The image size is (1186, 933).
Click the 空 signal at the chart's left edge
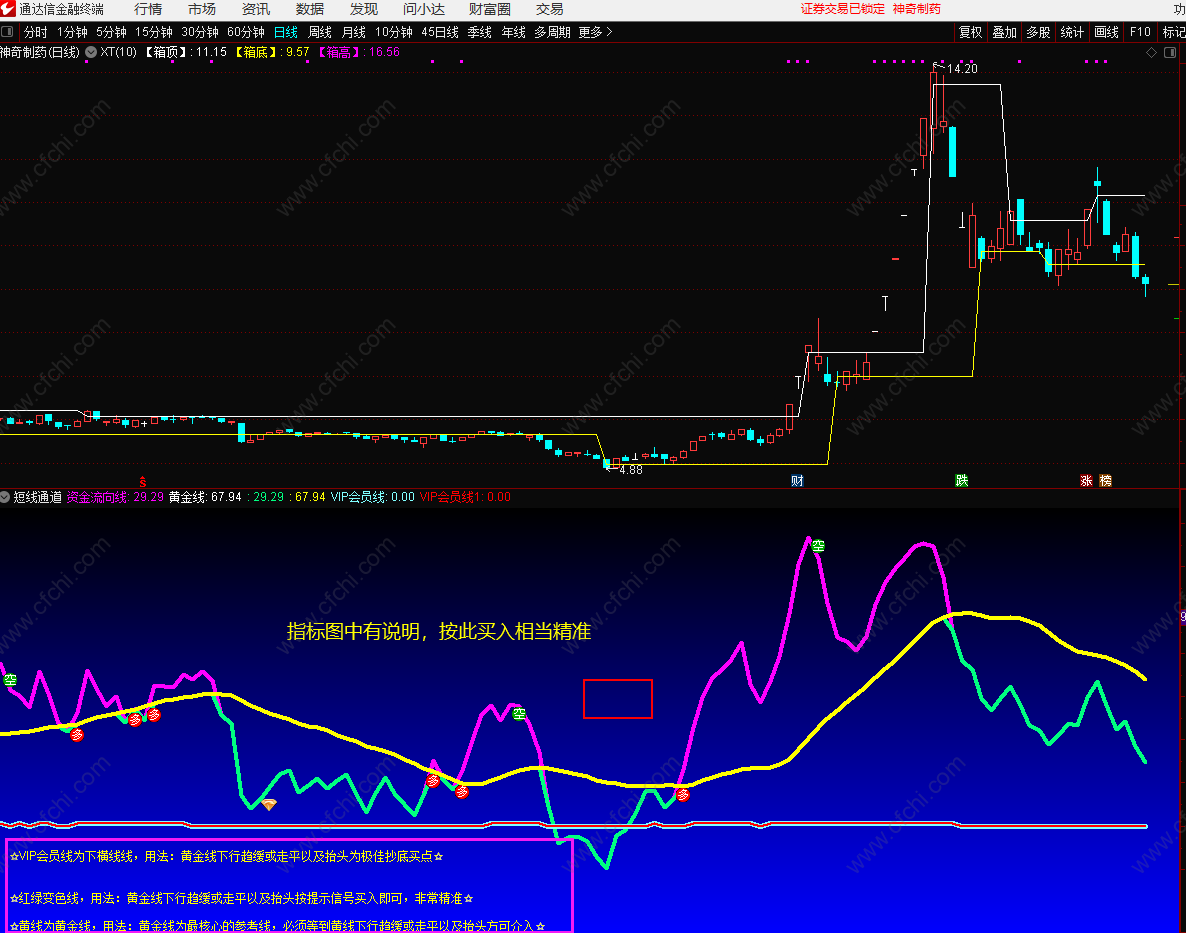[10, 680]
